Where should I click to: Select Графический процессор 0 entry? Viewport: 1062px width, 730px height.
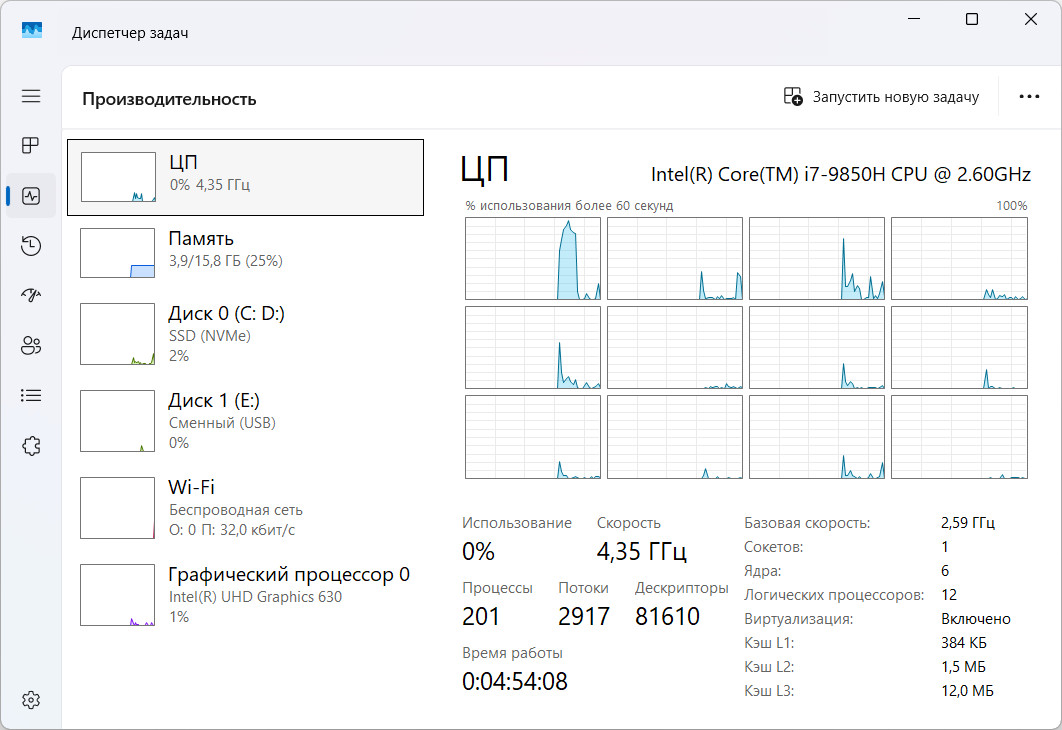tap(245, 595)
